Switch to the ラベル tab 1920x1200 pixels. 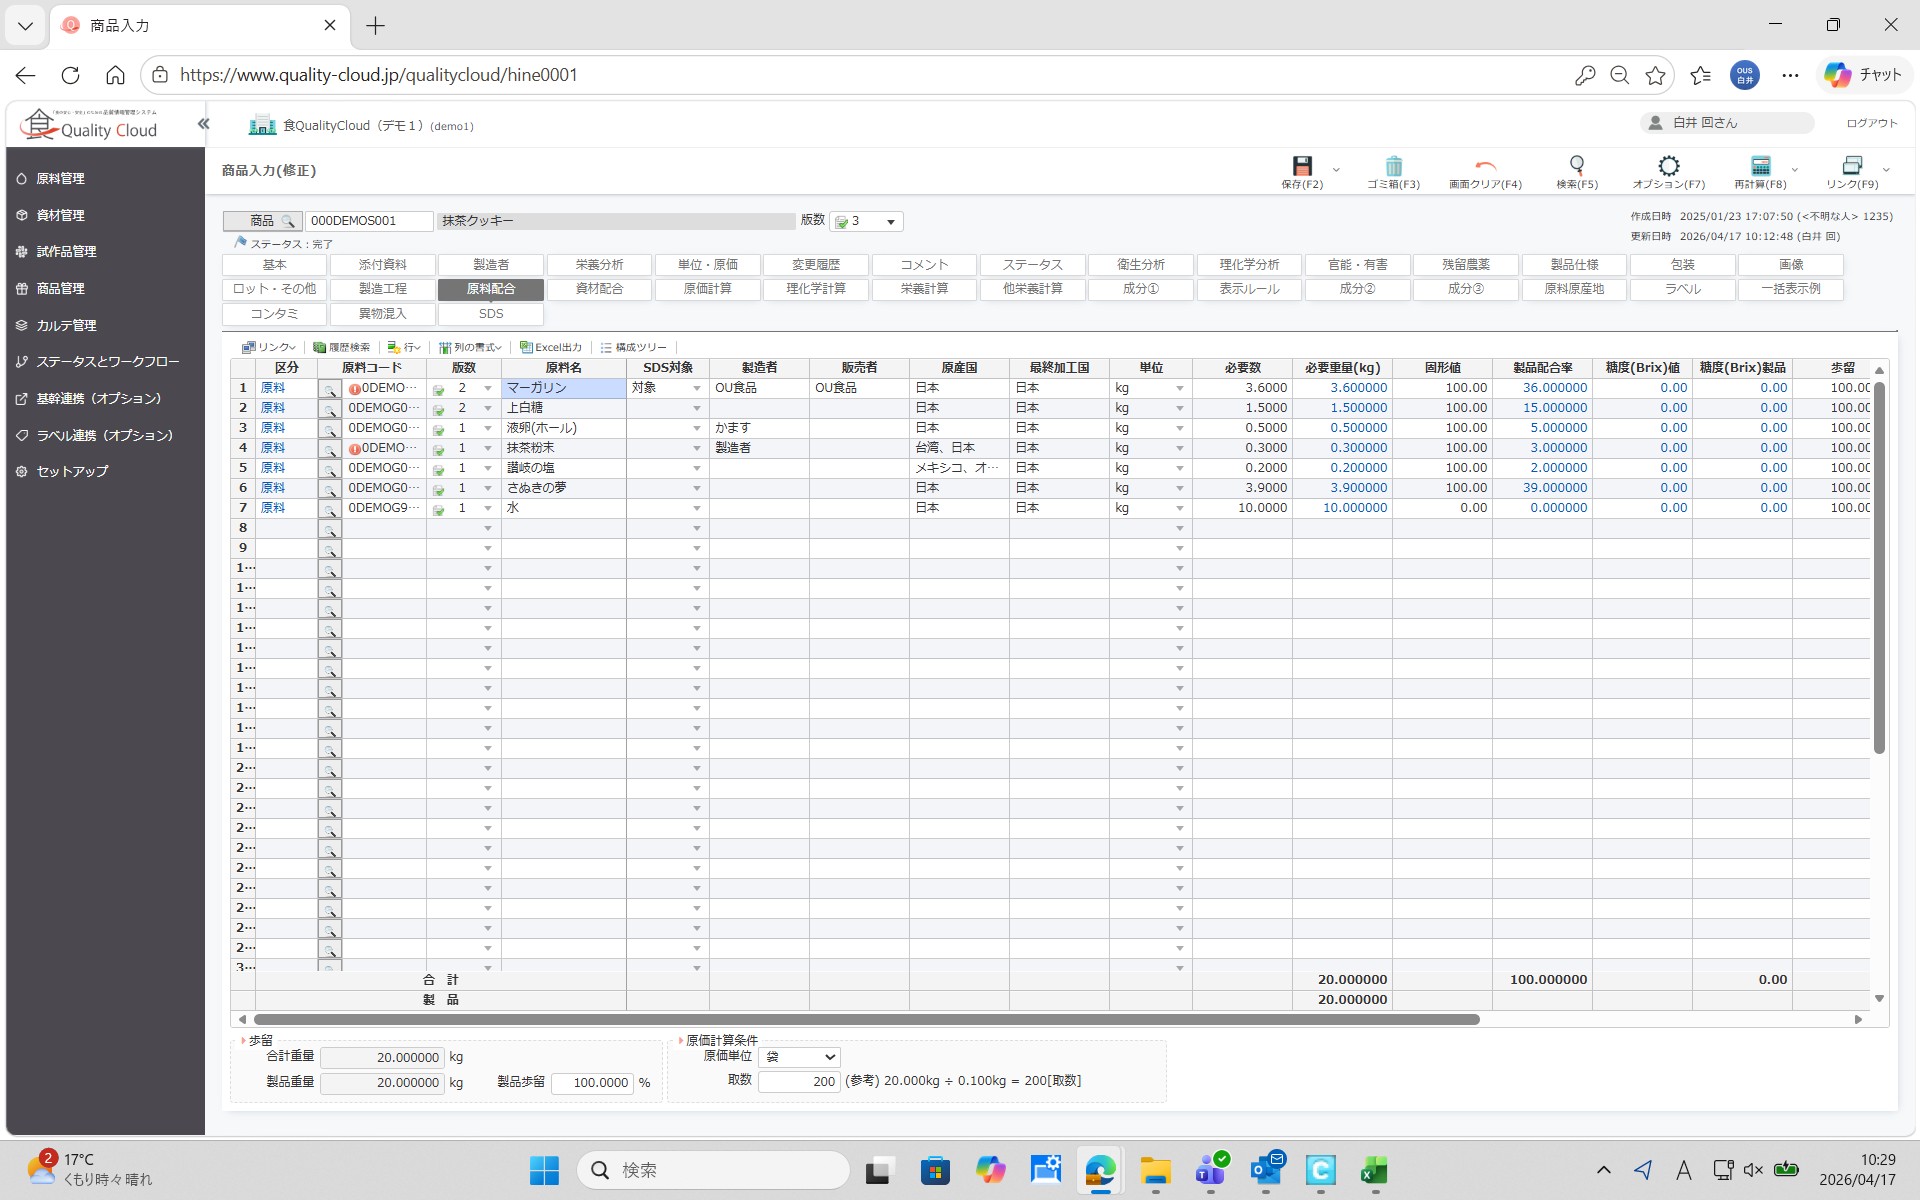(1683, 289)
